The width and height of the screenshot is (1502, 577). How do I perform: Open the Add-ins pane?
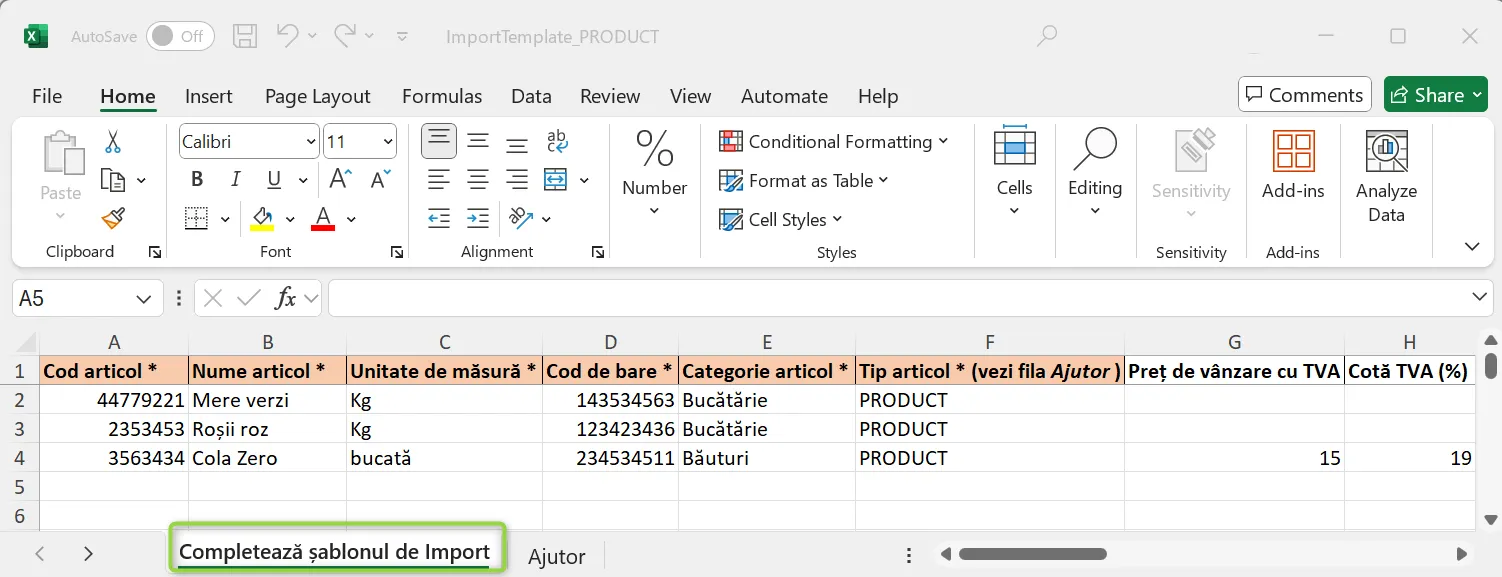[x=1293, y=165]
